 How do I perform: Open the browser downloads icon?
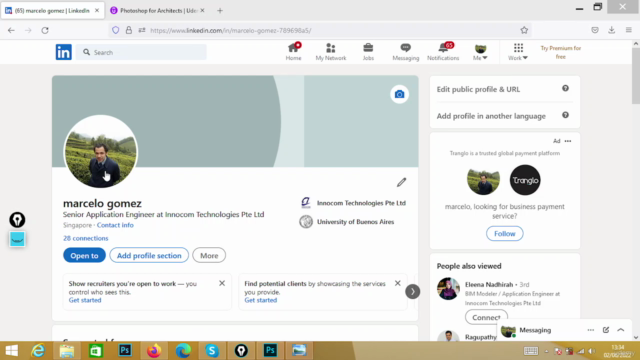[x=611, y=30]
